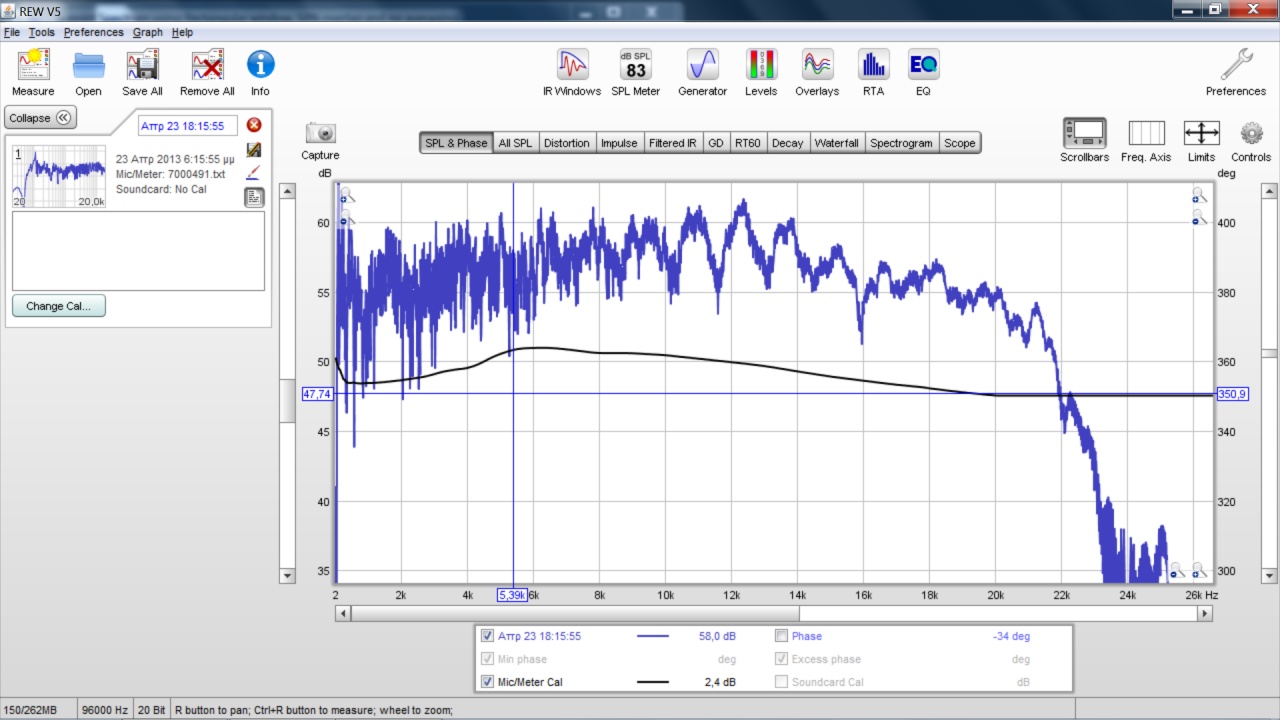Toggle the Phase trace checkbox
This screenshot has height=720, width=1280.
782,636
